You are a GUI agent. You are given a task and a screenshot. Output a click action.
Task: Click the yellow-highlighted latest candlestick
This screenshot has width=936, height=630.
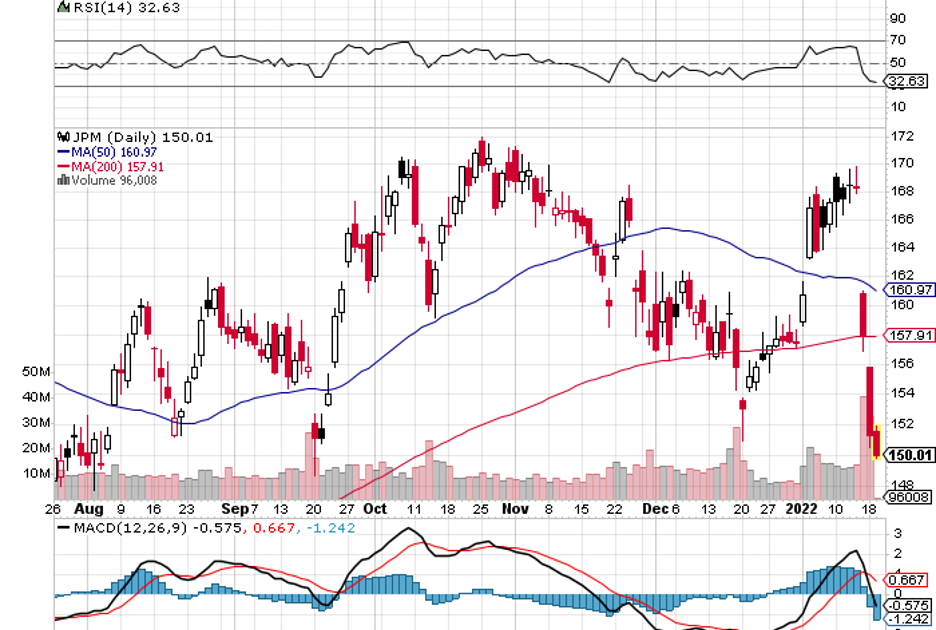[877, 442]
